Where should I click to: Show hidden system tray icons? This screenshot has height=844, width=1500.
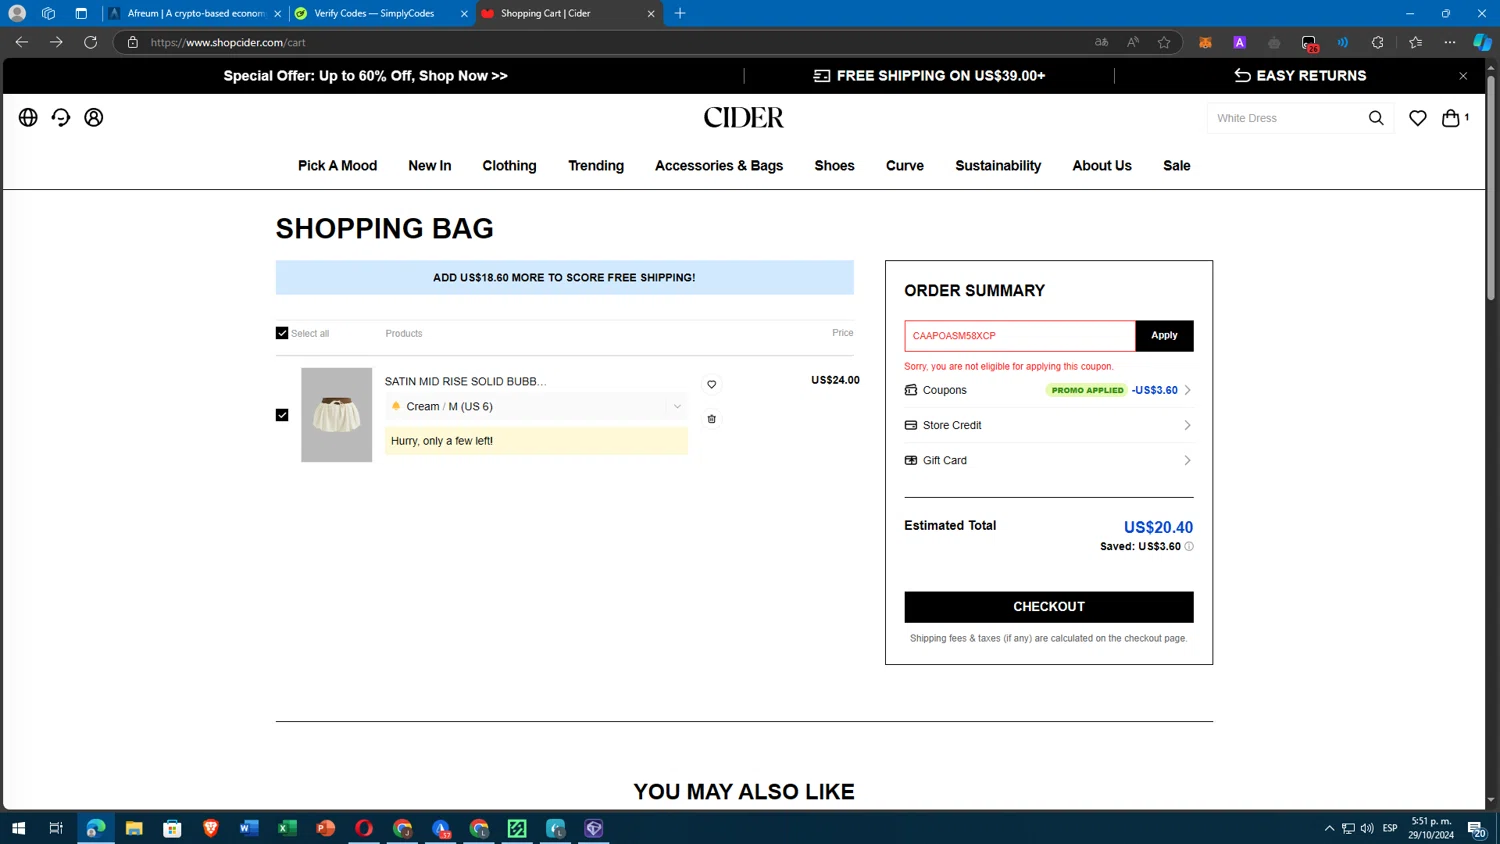(x=1329, y=828)
